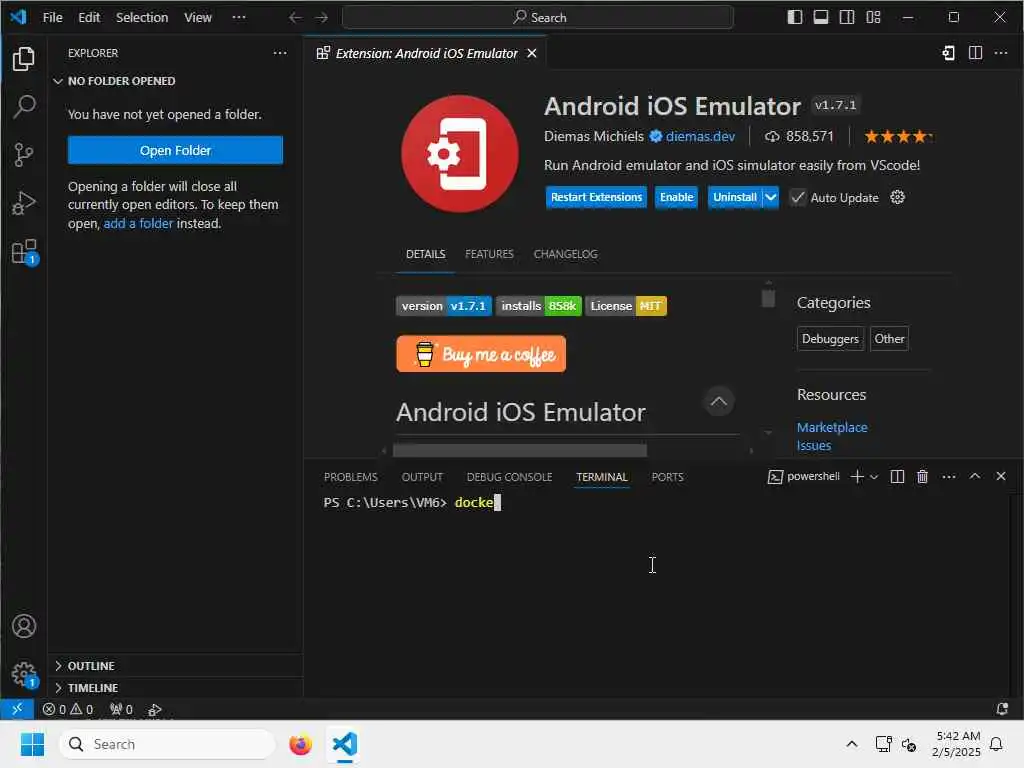Open the Source Control view
The height and width of the screenshot is (768, 1024).
(x=24, y=155)
